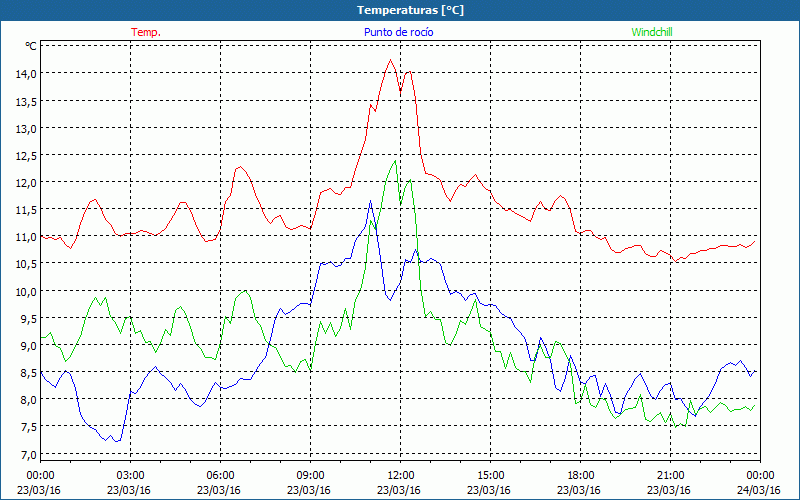Select the blue Punto de rocío legend label

click(x=398, y=32)
